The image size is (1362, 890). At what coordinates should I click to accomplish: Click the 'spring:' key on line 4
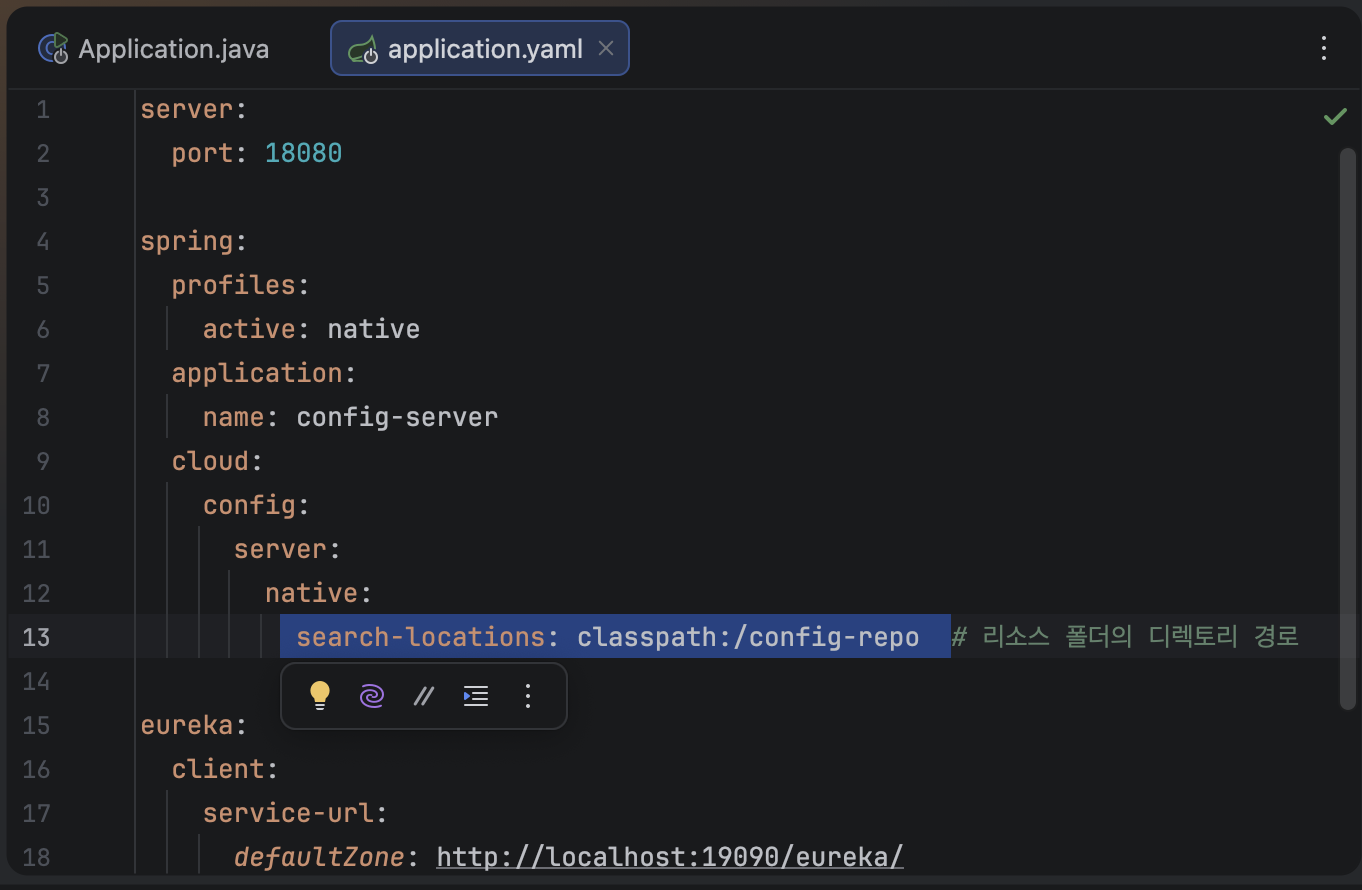193,241
